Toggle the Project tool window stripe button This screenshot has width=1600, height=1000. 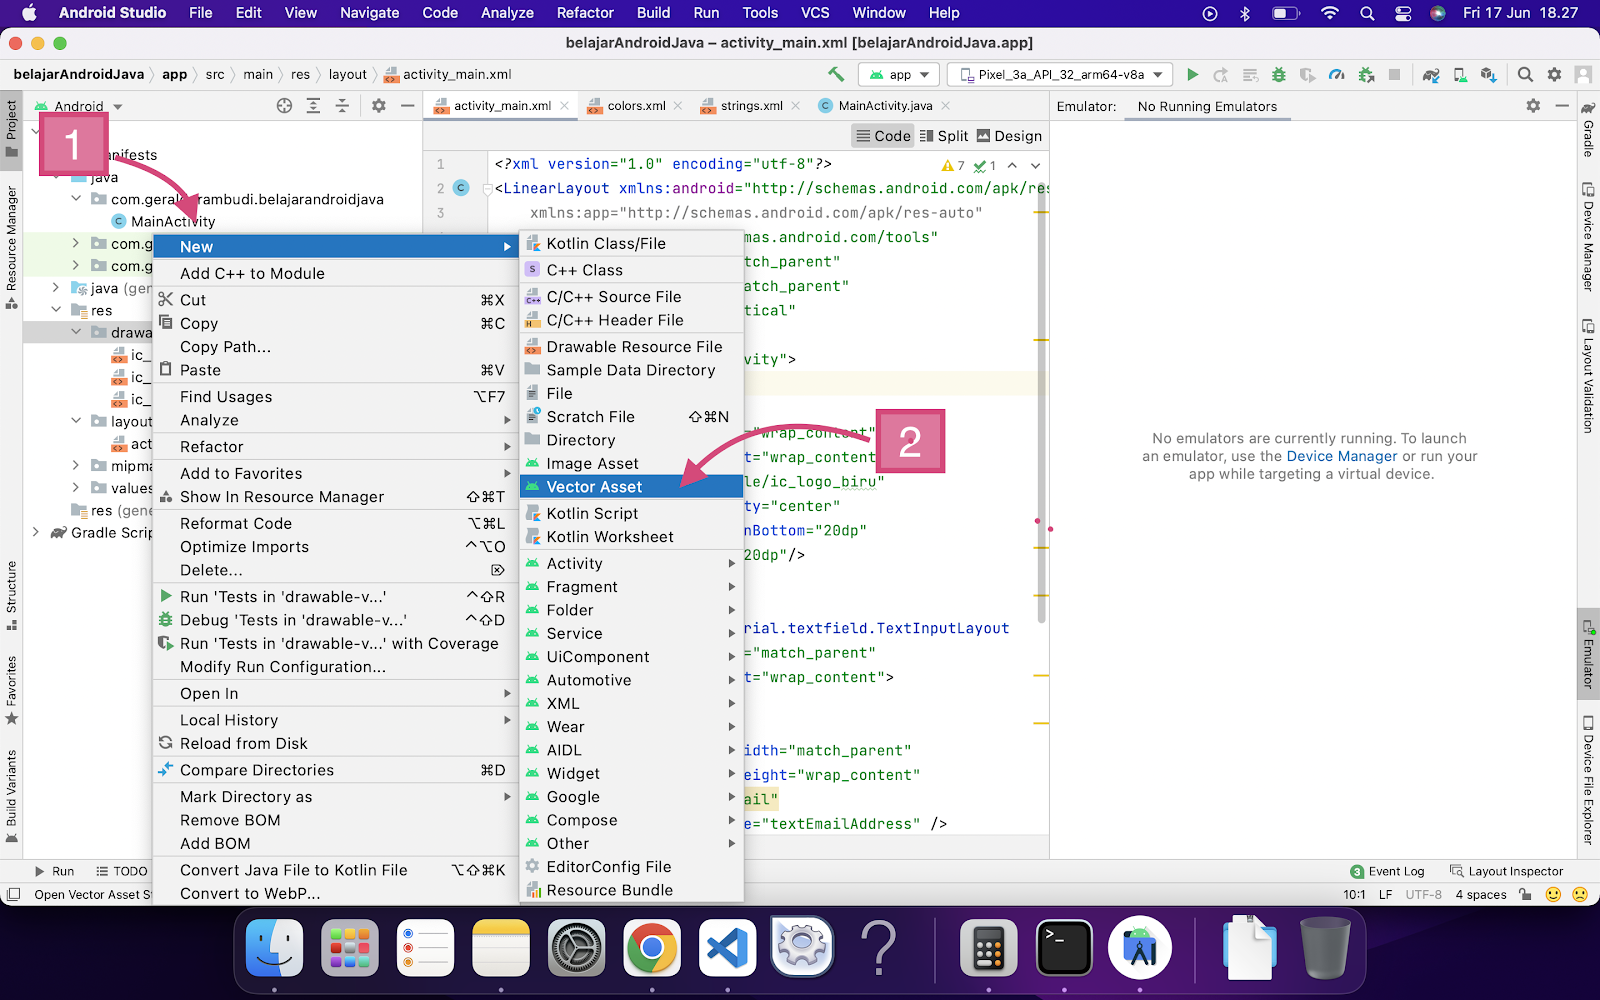[x=11, y=128]
